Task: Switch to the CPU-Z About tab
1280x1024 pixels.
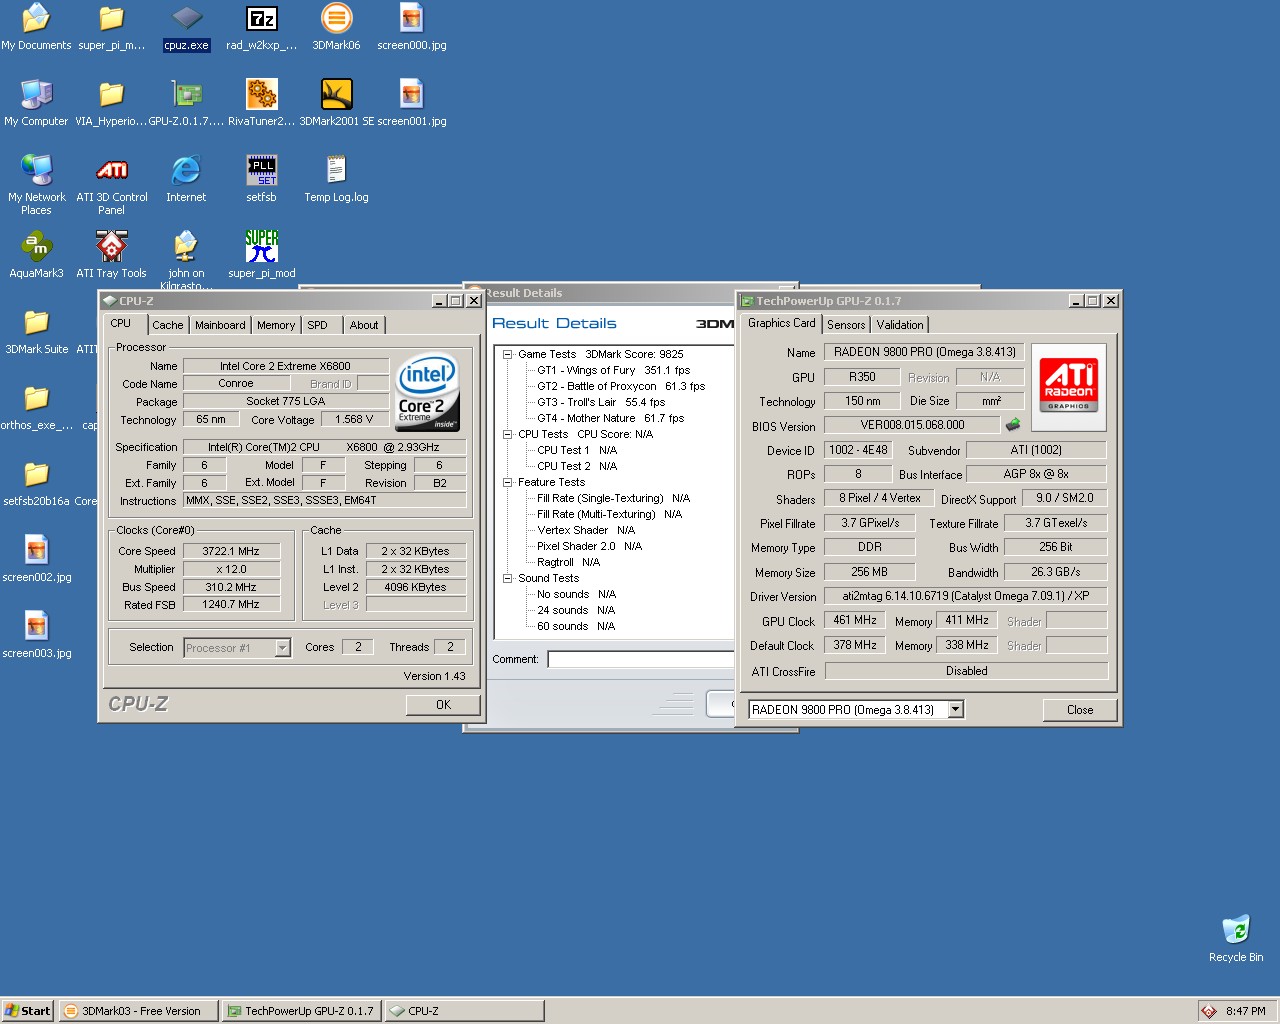Action: click(x=364, y=325)
